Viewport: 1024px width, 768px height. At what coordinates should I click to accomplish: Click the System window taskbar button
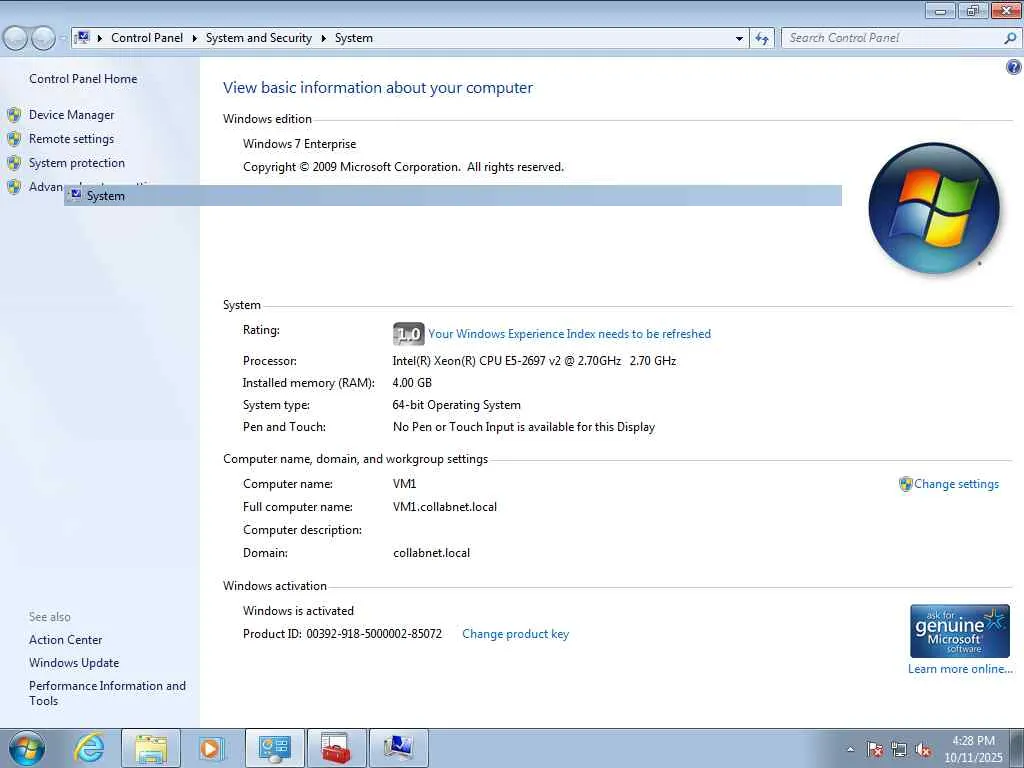pyautogui.click(x=398, y=748)
